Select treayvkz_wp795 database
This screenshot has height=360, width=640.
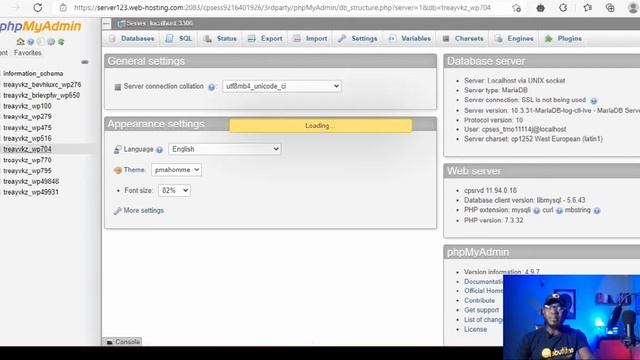click(27, 171)
